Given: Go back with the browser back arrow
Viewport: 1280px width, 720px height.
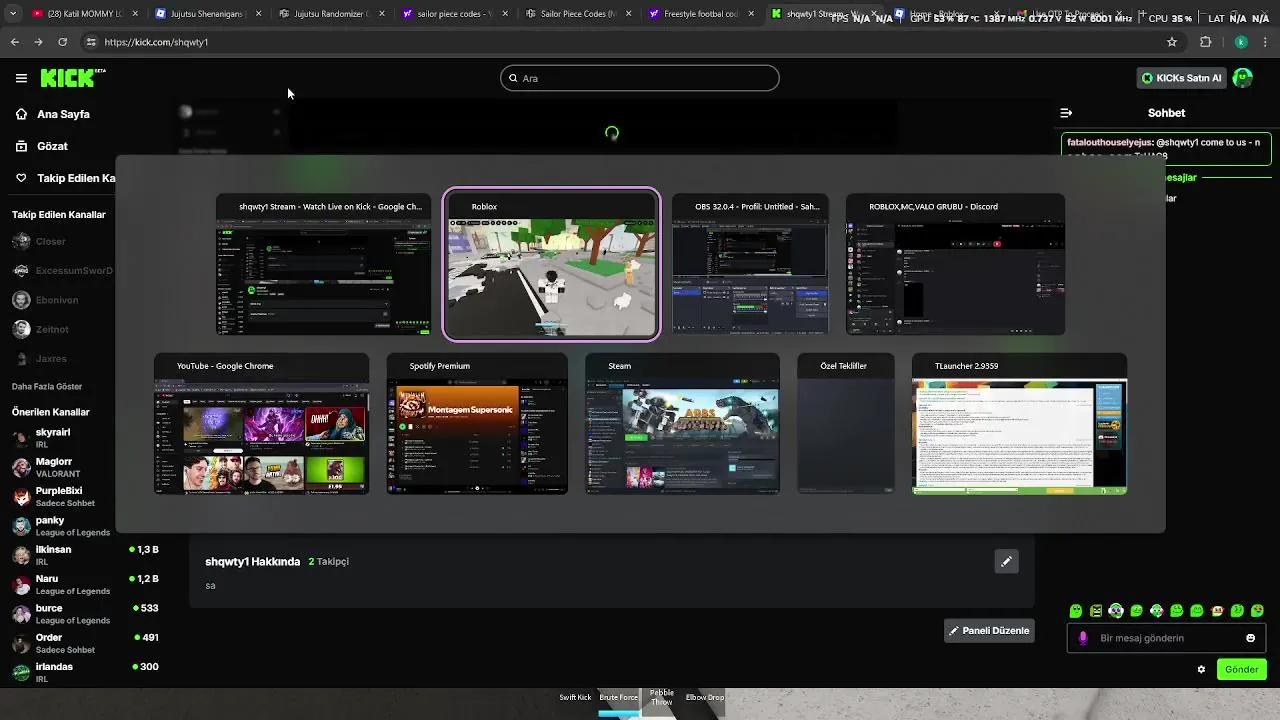Looking at the screenshot, I should click(x=14, y=42).
